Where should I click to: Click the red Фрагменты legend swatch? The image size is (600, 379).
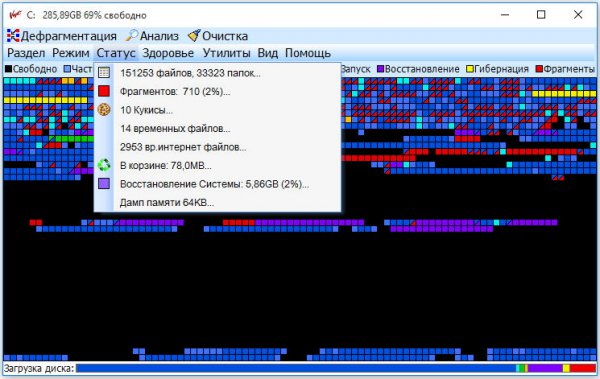click(539, 69)
